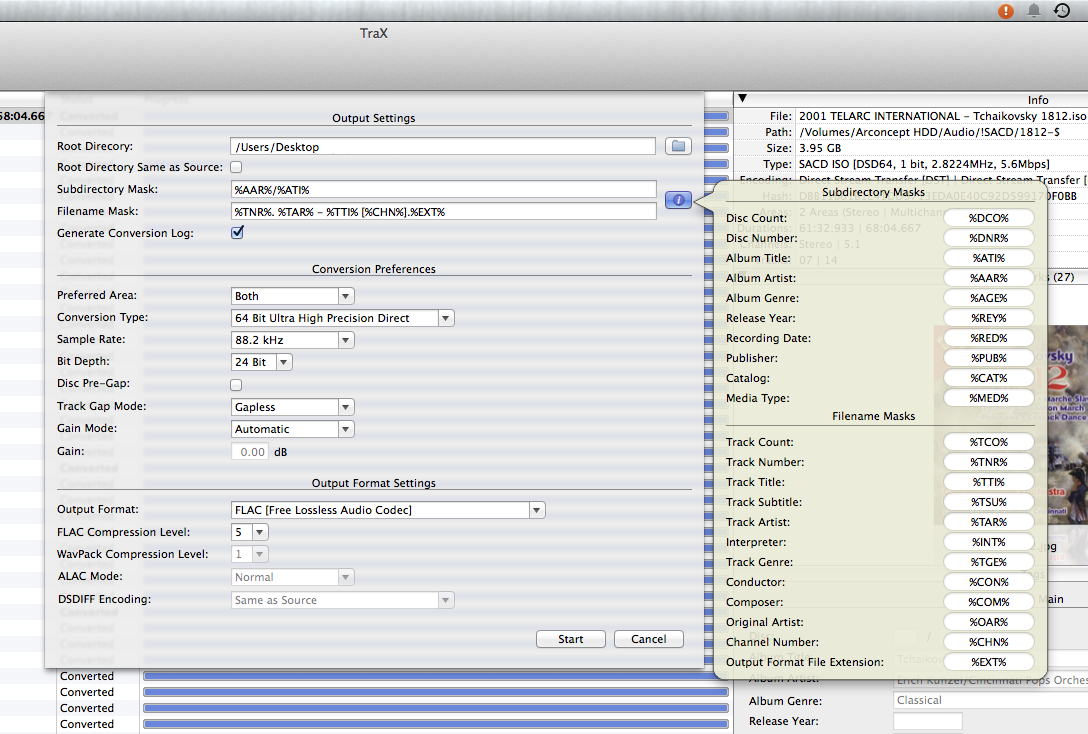This screenshot has width=1088, height=734.
Task: Open the Preferred Area dropdown
Action: (x=292, y=296)
